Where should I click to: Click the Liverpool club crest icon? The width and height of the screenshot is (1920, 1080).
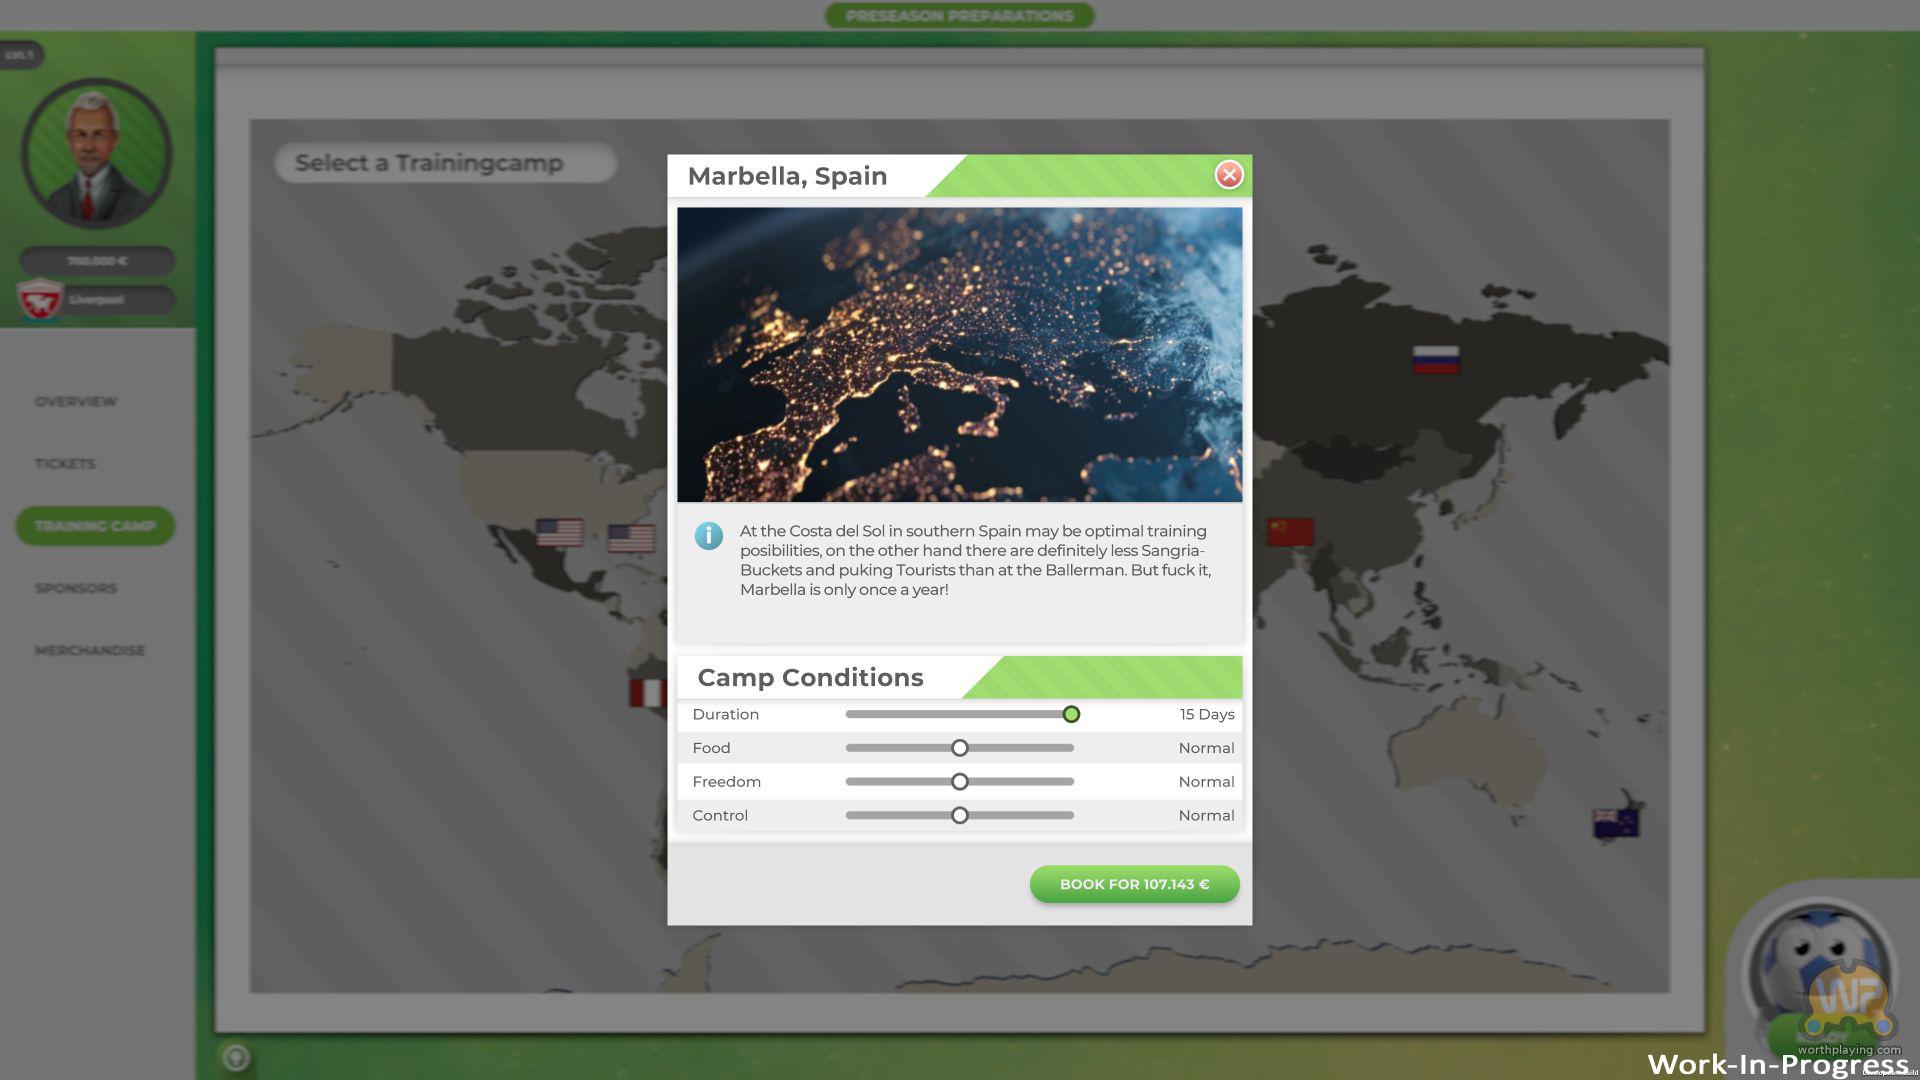40,299
